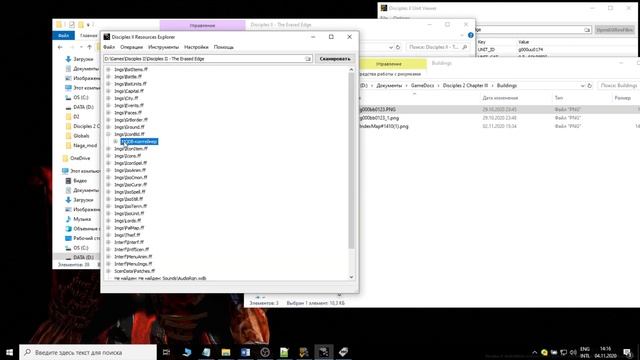The width and height of the screenshot is (640, 360).
Task: Expand the Imgs\Lords.ff node
Action: (x=108, y=220)
